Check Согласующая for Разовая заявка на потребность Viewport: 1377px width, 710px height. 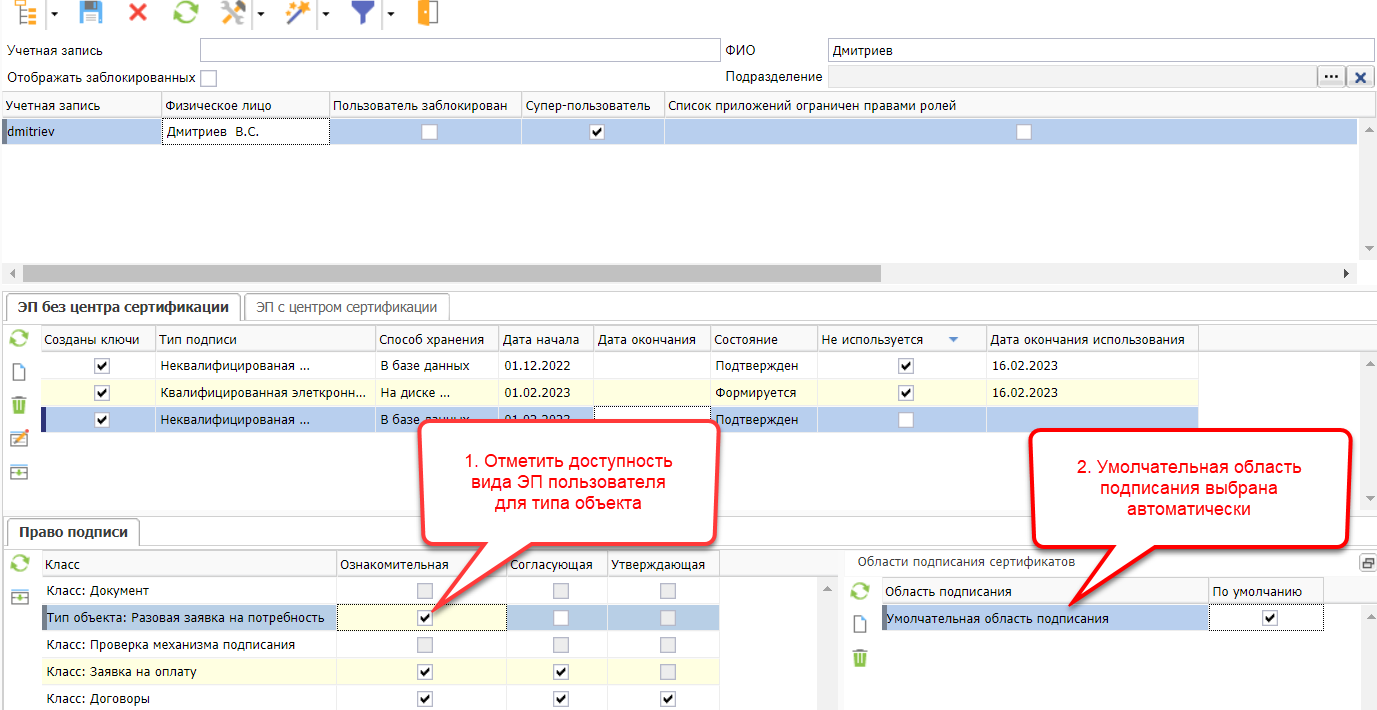[561, 618]
